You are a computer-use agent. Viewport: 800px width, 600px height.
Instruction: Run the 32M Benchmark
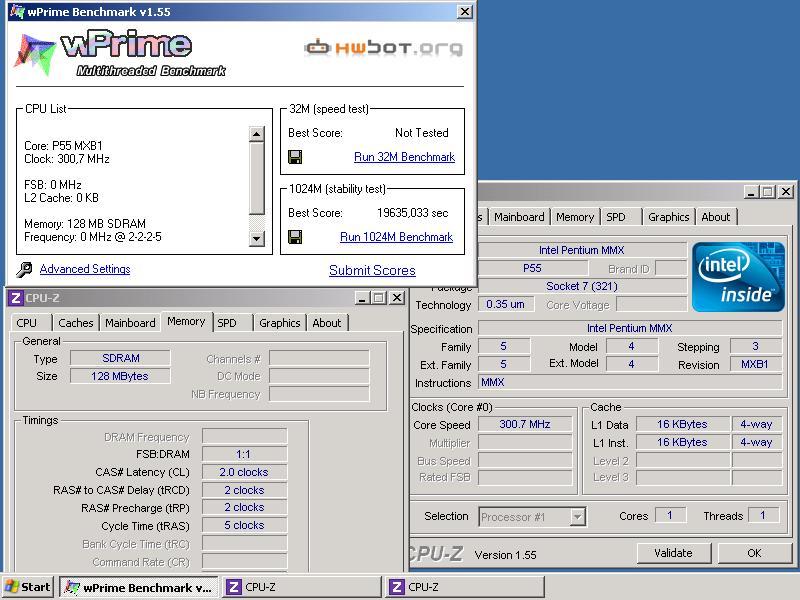pos(404,157)
